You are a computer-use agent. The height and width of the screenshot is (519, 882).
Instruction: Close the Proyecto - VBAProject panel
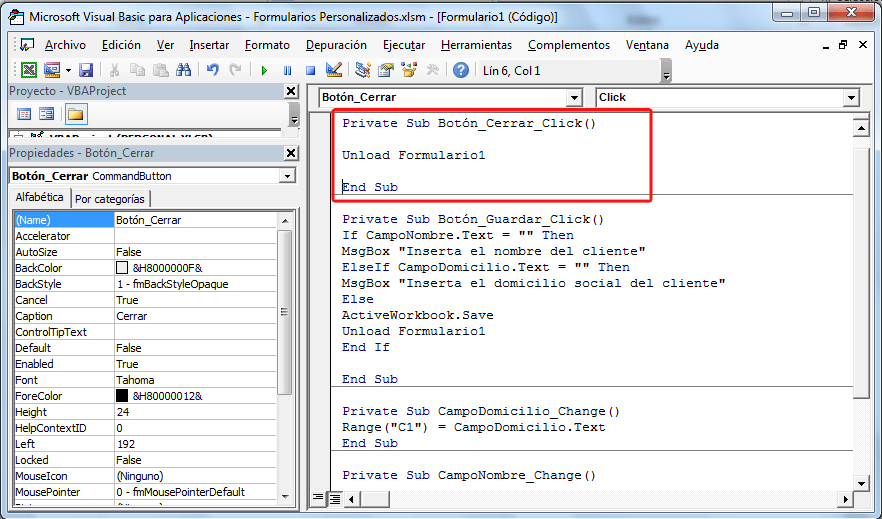[x=291, y=91]
